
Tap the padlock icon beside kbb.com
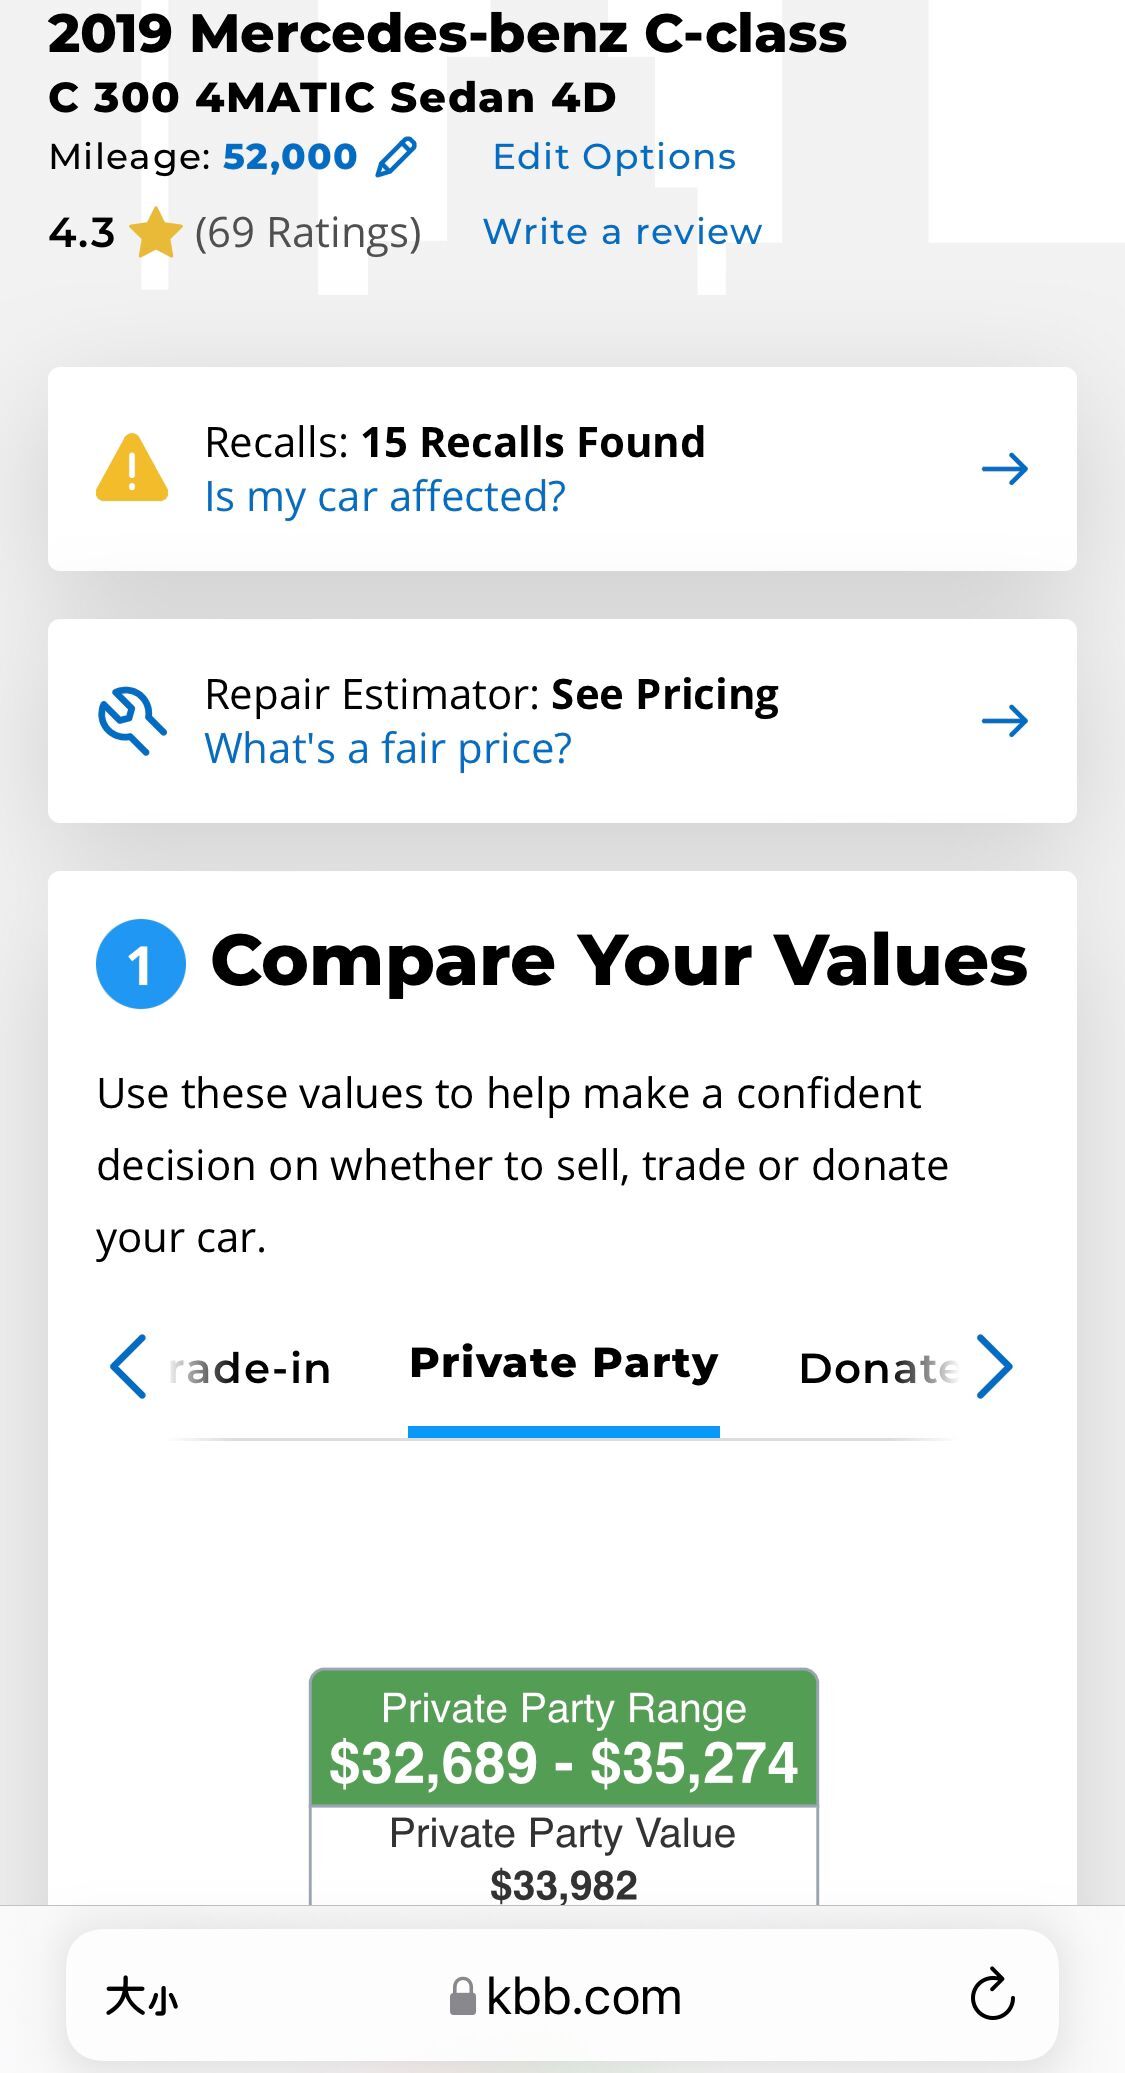click(x=462, y=1997)
